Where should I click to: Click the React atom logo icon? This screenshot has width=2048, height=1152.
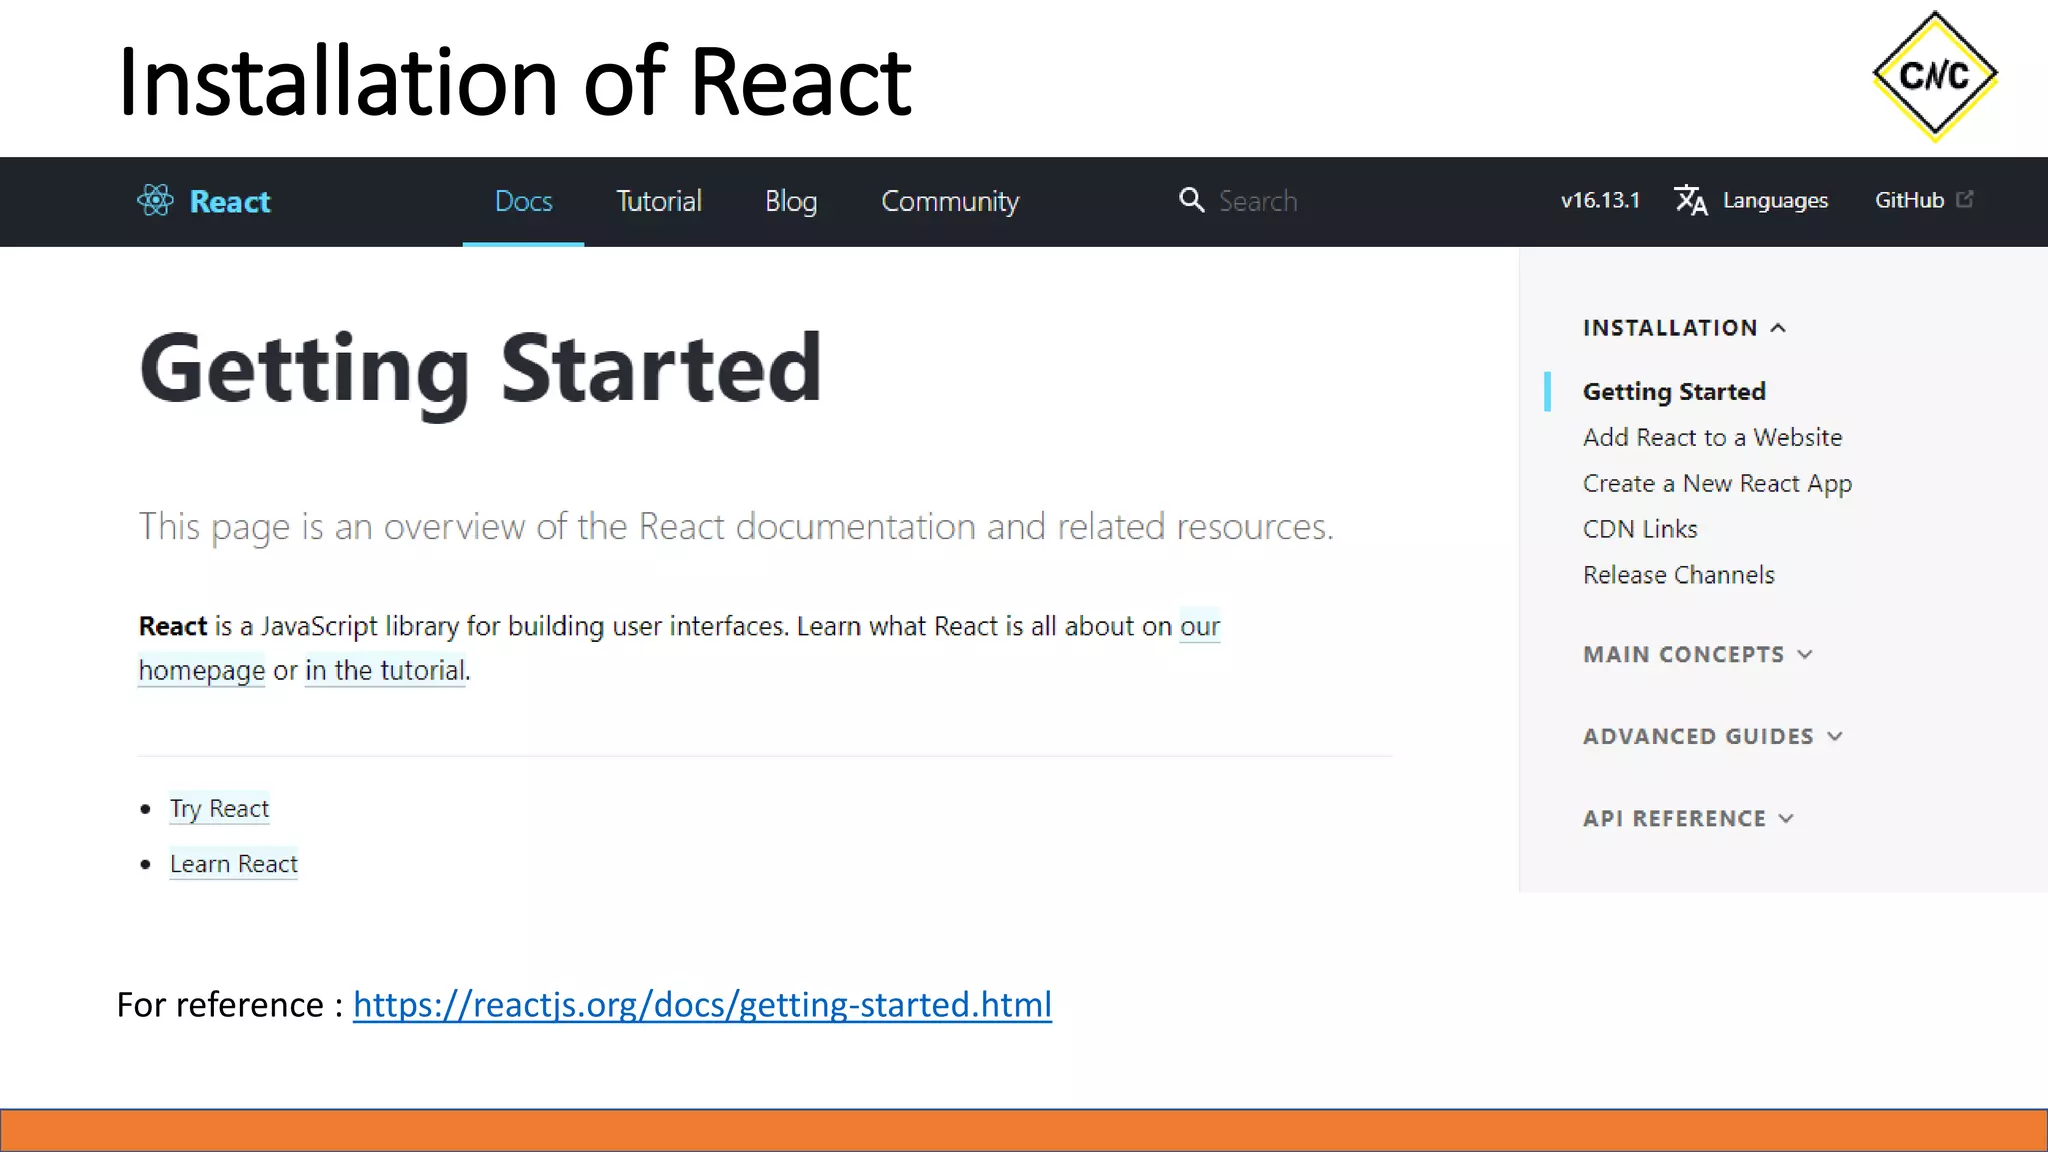tap(155, 201)
